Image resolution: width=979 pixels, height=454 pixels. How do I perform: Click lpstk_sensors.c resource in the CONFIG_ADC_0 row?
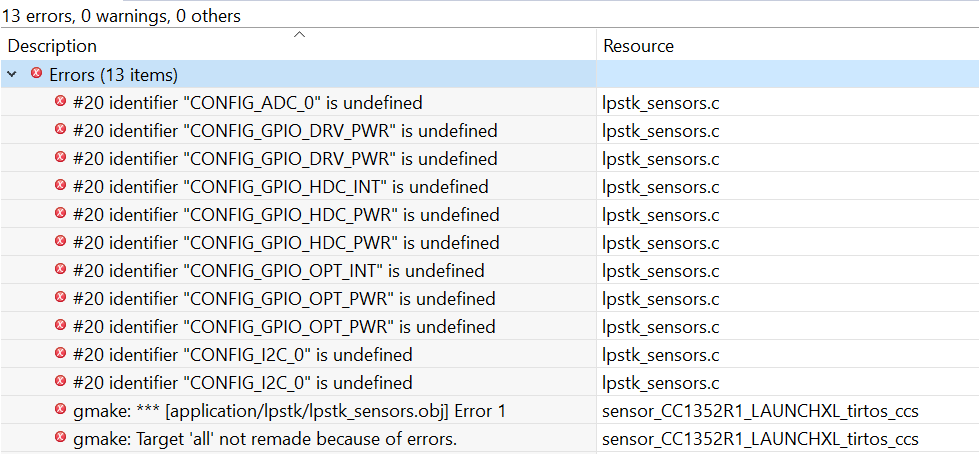[x=660, y=102]
